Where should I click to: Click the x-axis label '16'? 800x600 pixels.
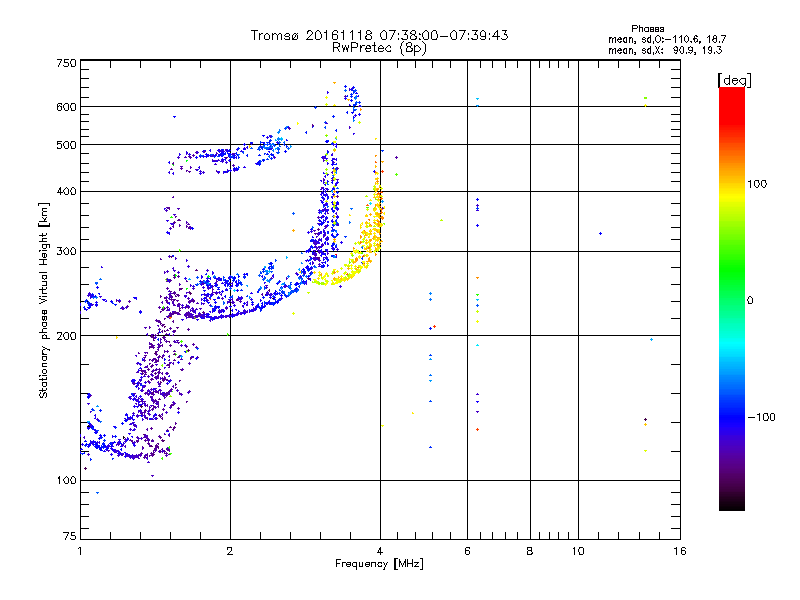click(680, 551)
